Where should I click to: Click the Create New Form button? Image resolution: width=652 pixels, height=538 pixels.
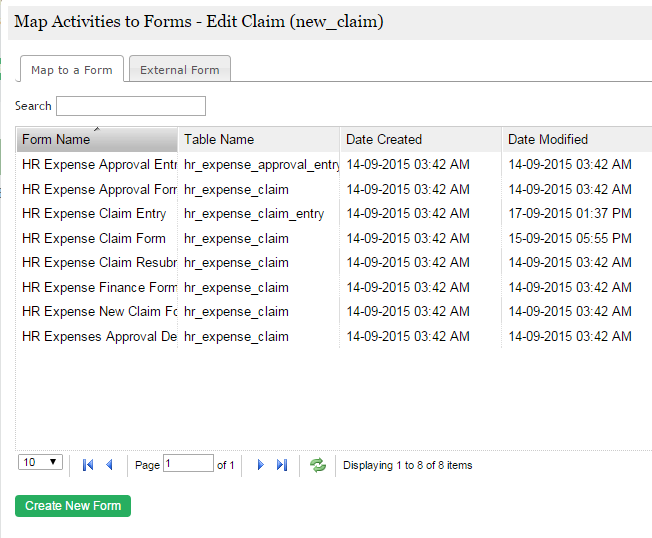coord(73,506)
